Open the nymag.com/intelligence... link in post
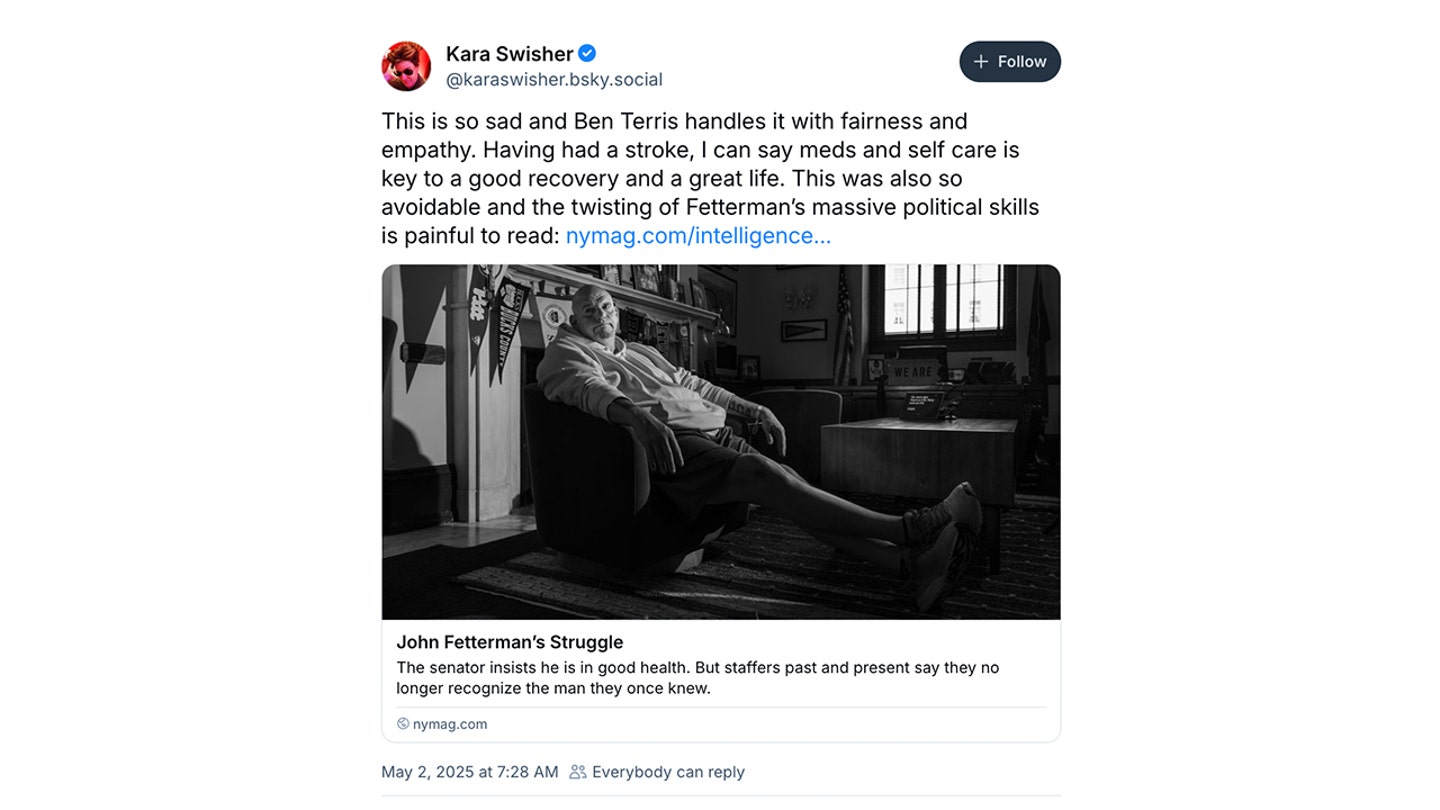1440x810 pixels. click(x=698, y=236)
